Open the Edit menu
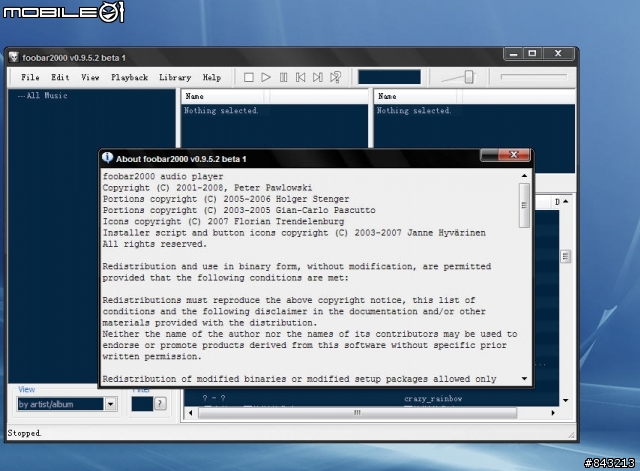 click(60, 77)
